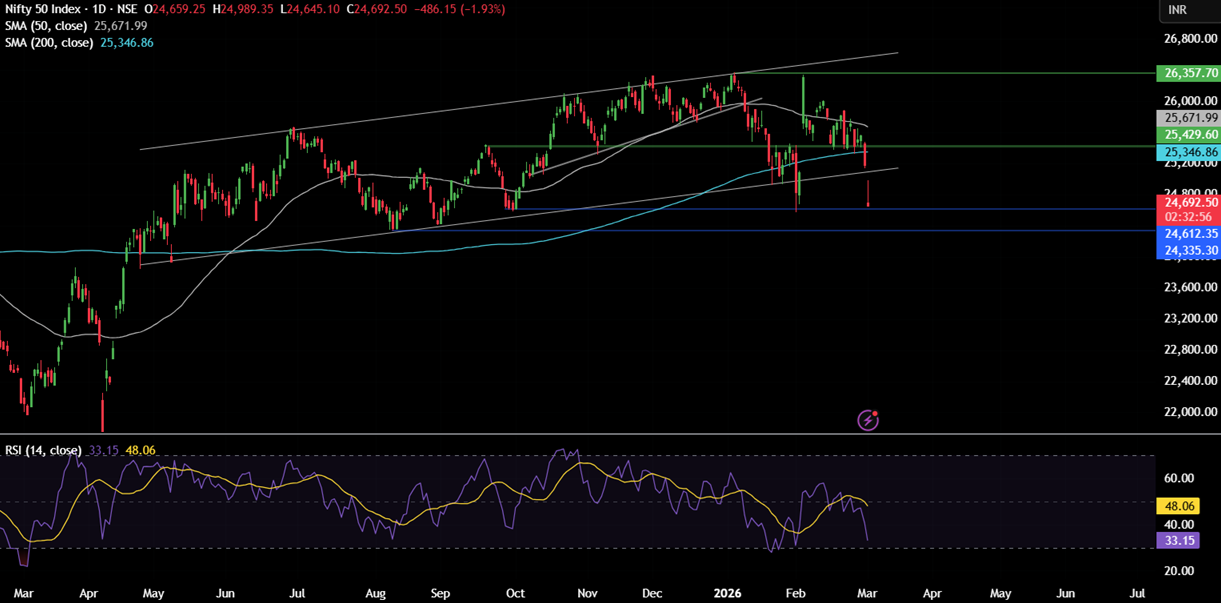Screen dimensions: 1221x603
Task: Click the blue 24,612.35 price axis label
Action: tap(1188, 233)
